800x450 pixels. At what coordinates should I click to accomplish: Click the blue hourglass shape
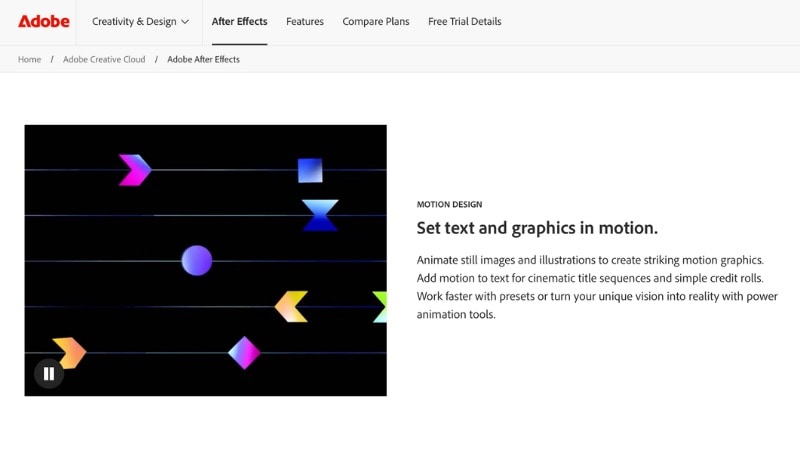click(320, 215)
